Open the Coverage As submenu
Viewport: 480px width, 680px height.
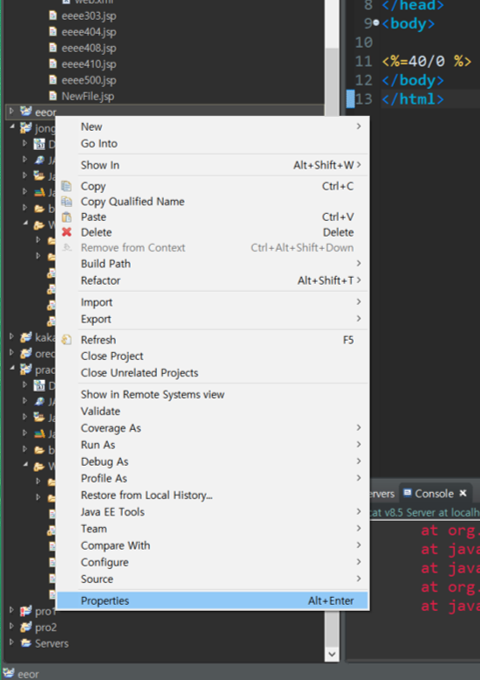pyautogui.click(x=212, y=428)
